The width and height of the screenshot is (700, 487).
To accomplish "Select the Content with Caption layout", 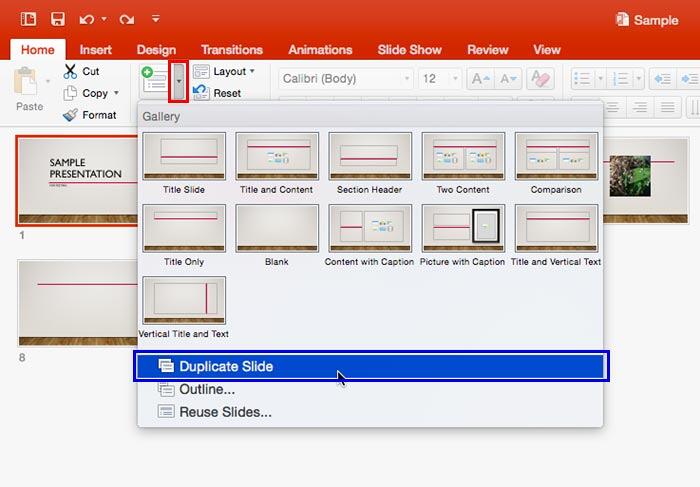I will 370,236.
